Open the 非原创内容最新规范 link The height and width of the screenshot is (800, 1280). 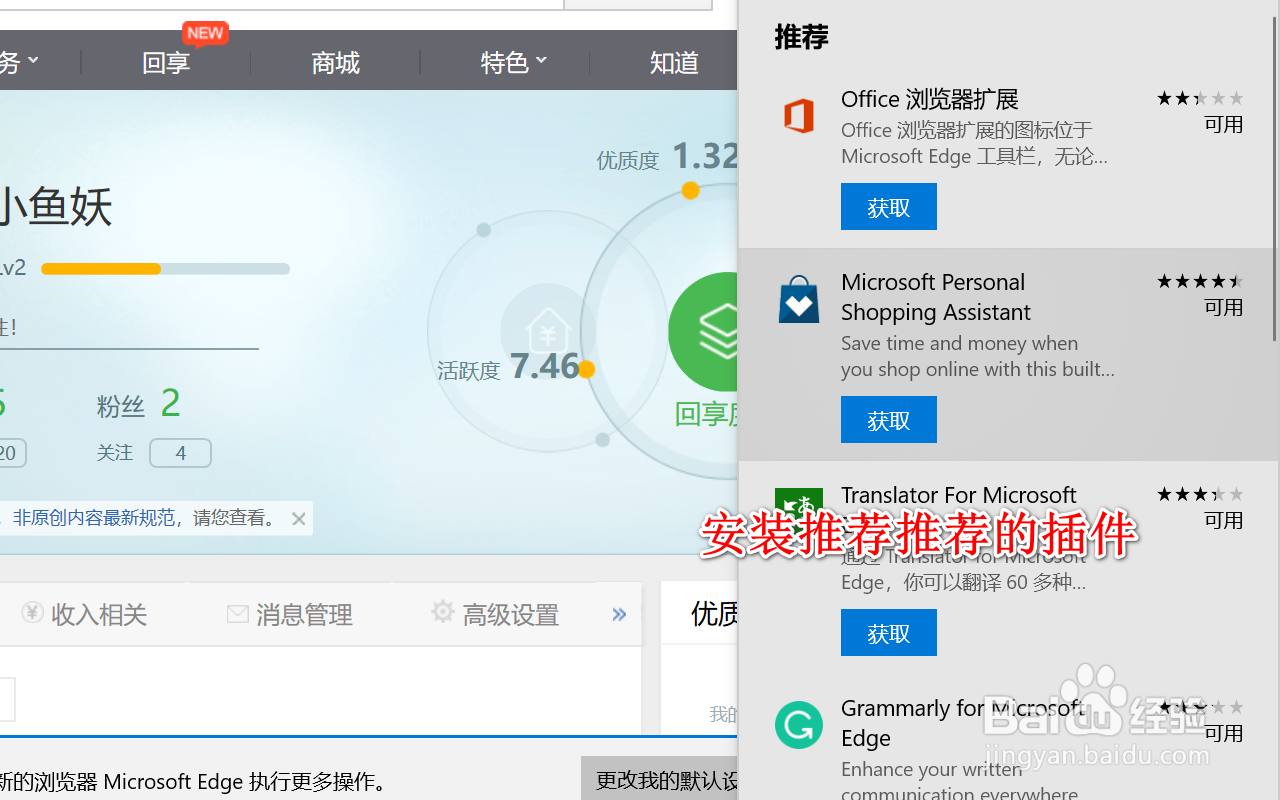click(x=94, y=518)
